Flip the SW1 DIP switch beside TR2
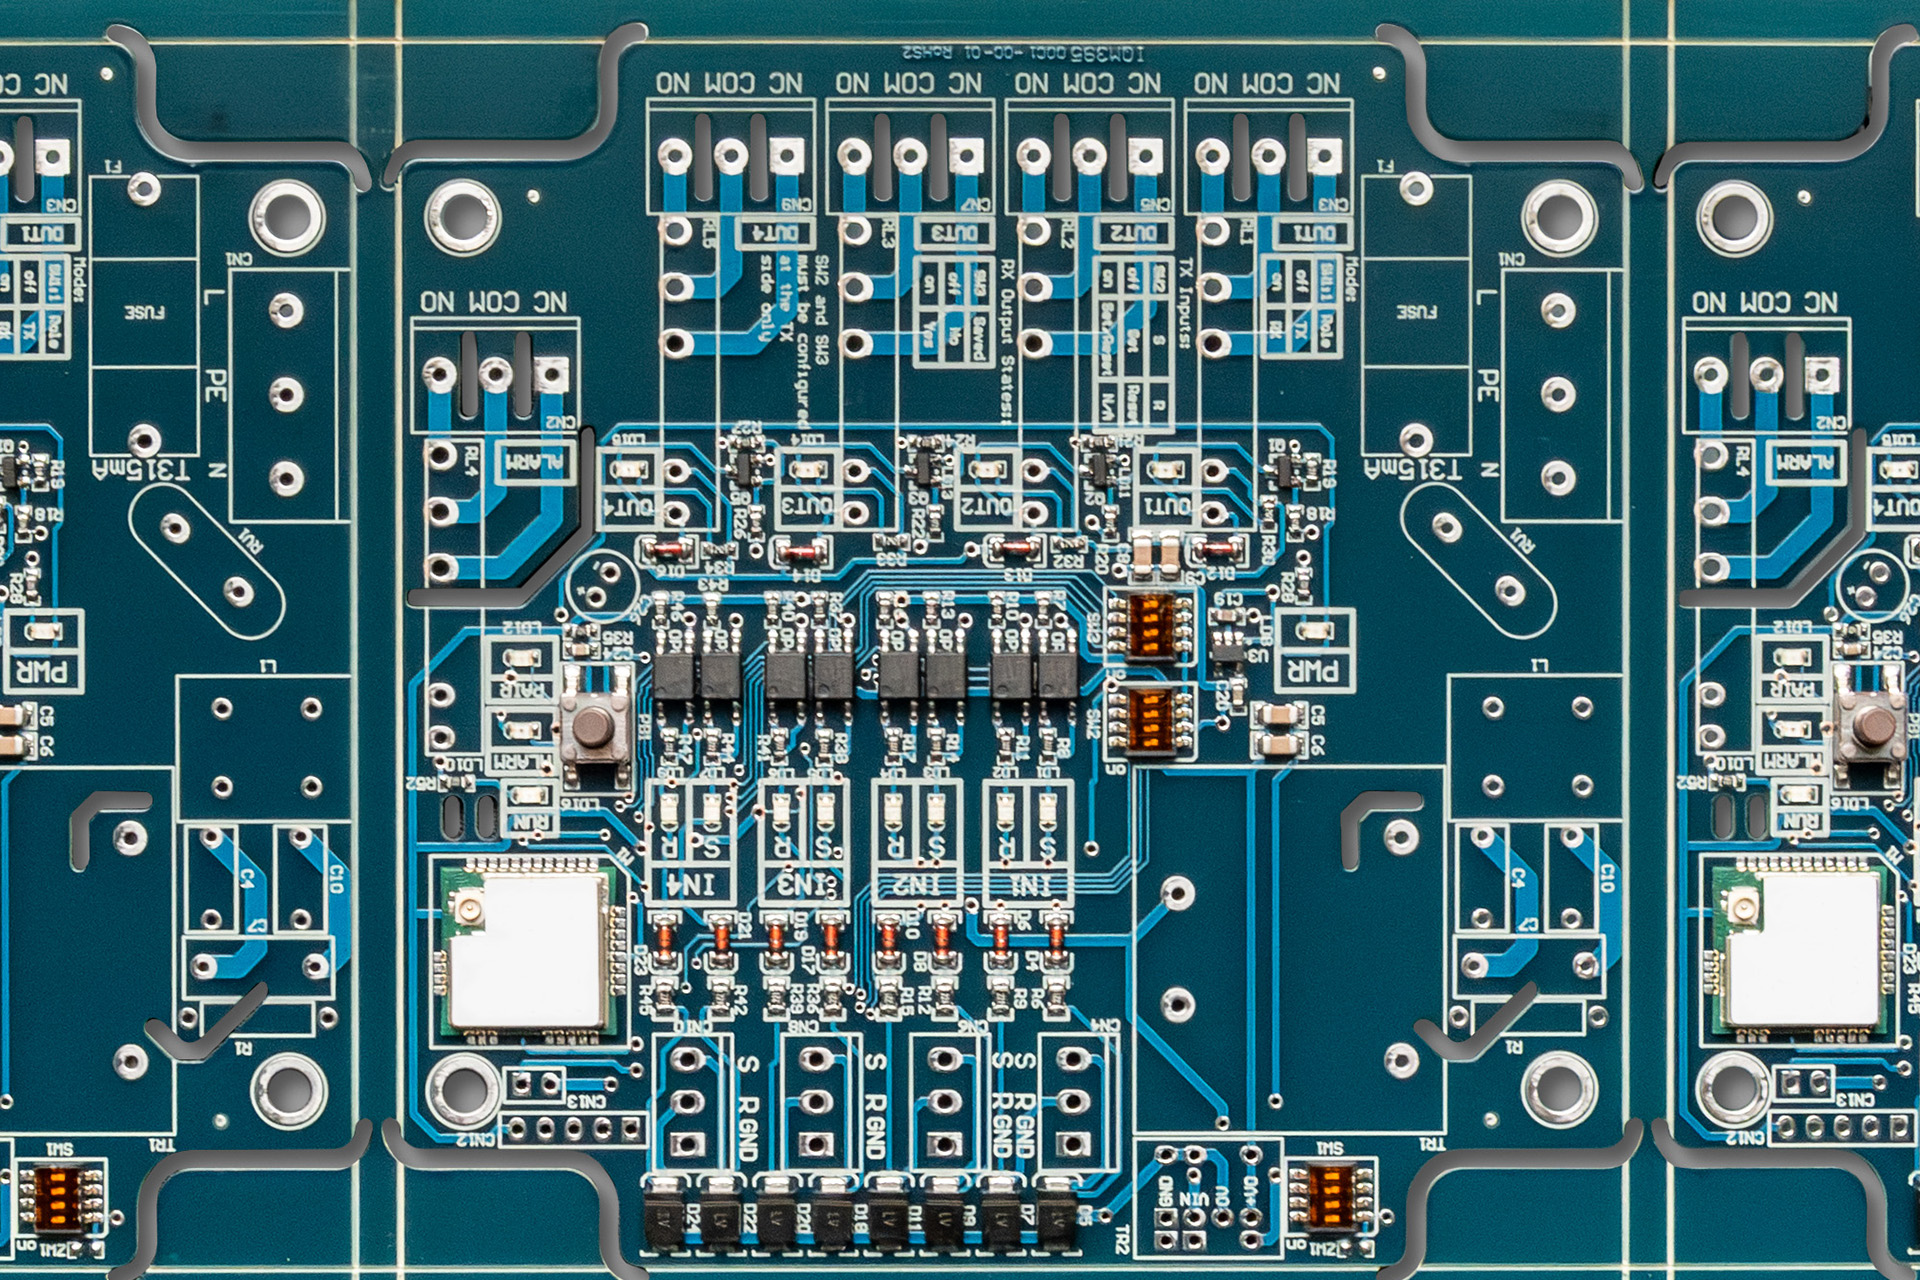This screenshot has width=1920, height=1280. [1331, 1198]
